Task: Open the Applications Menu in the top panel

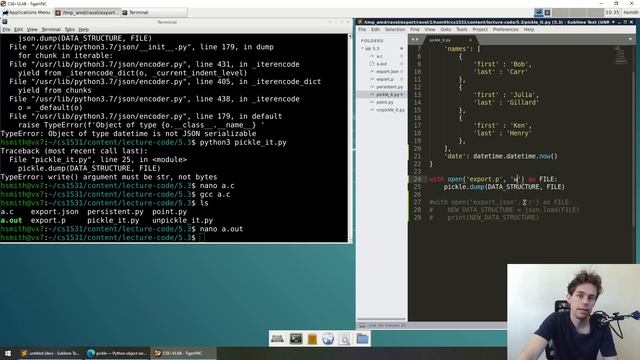Action: coord(27,13)
